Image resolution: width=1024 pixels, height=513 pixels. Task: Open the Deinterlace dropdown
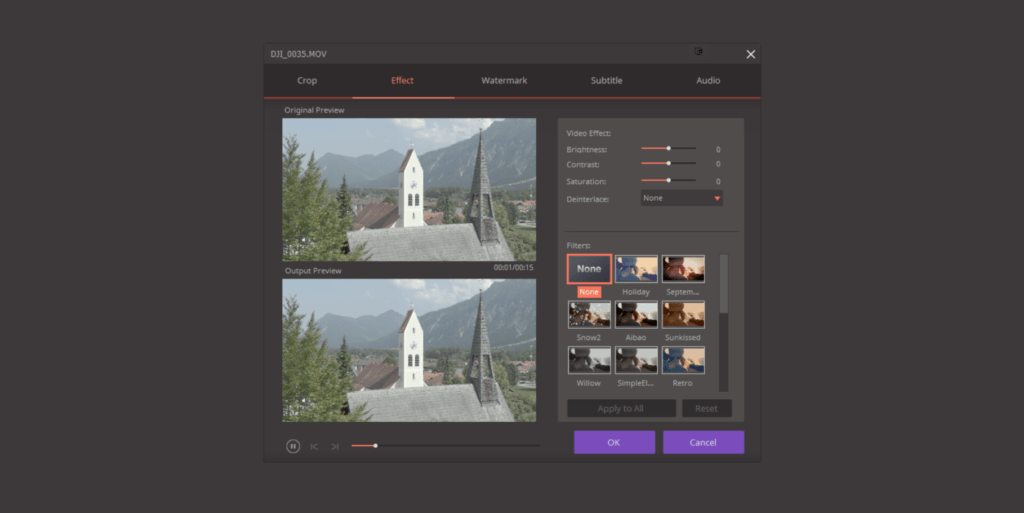(x=681, y=198)
